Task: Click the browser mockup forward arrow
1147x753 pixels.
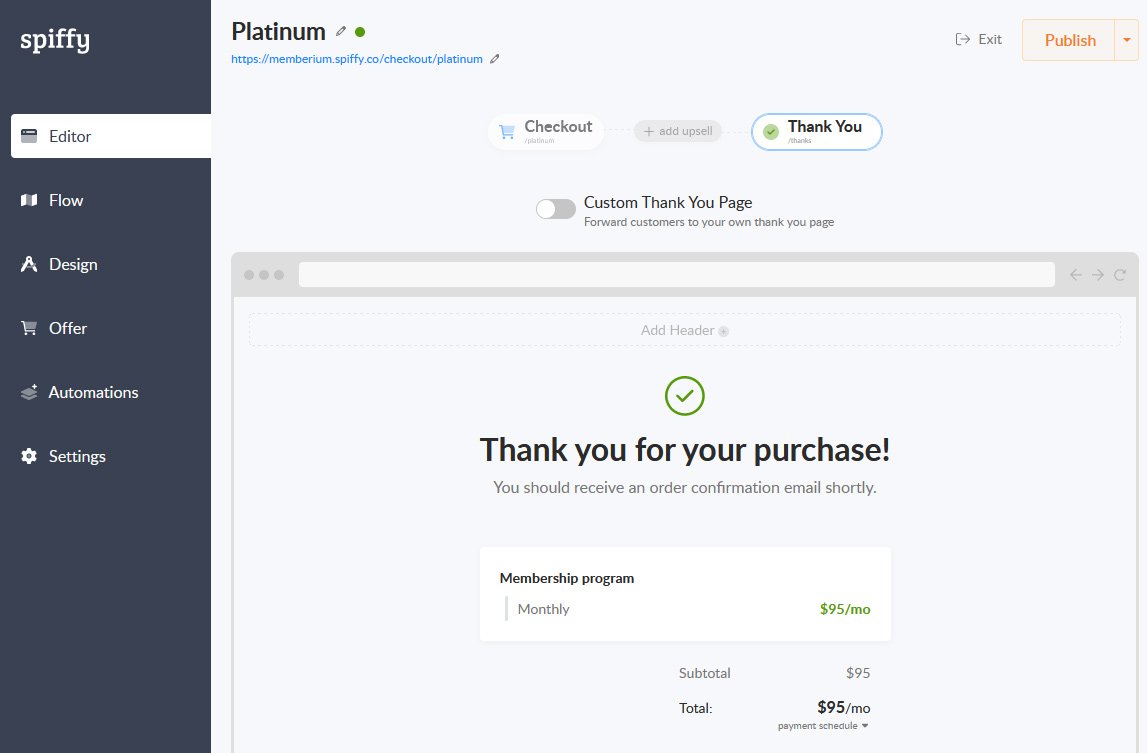Action: pyautogui.click(x=1097, y=275)
